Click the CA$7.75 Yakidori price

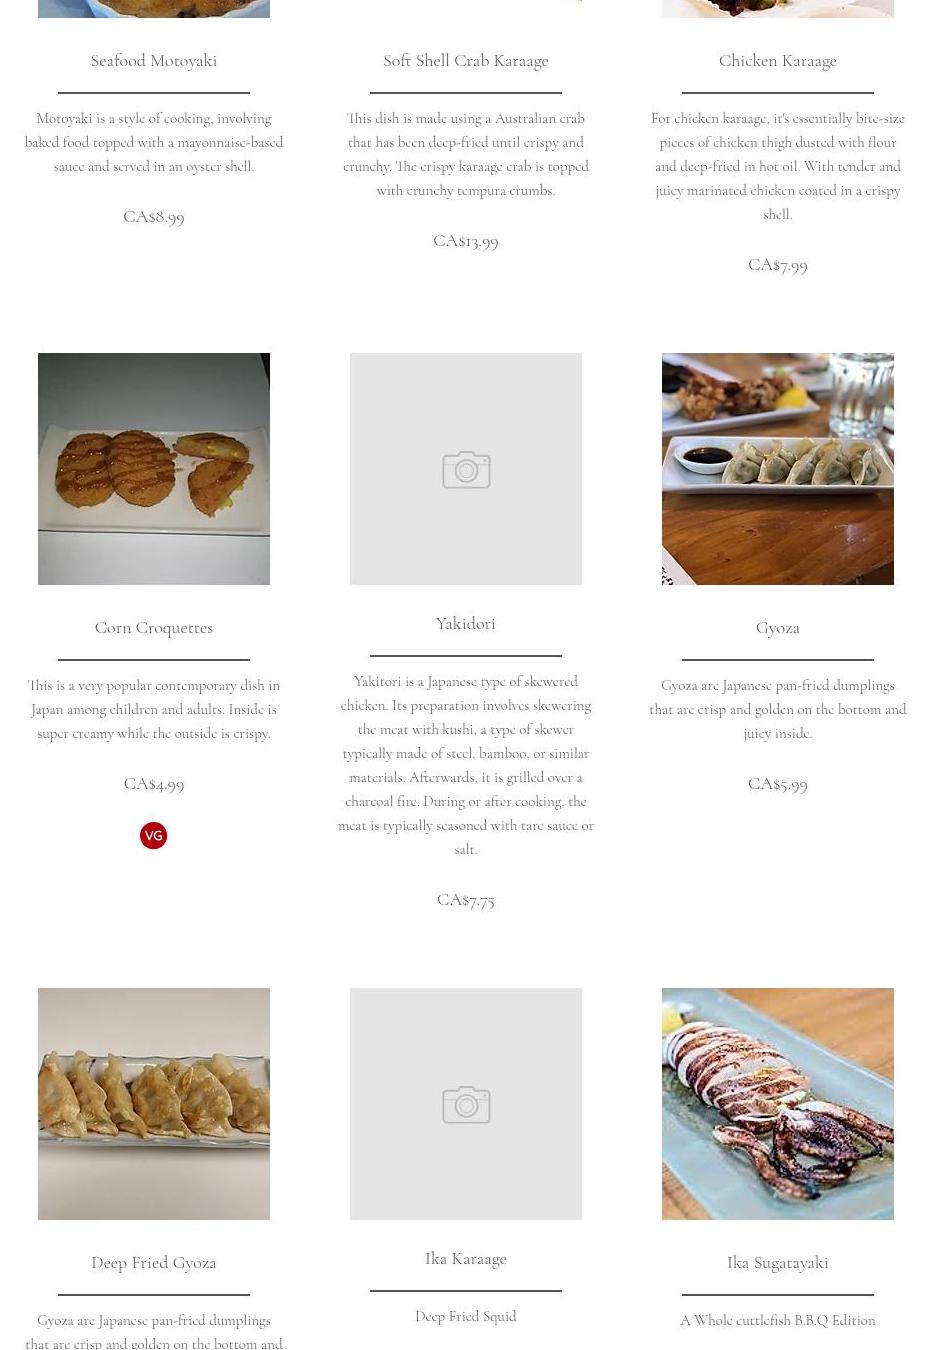click(x=466, y=900)
